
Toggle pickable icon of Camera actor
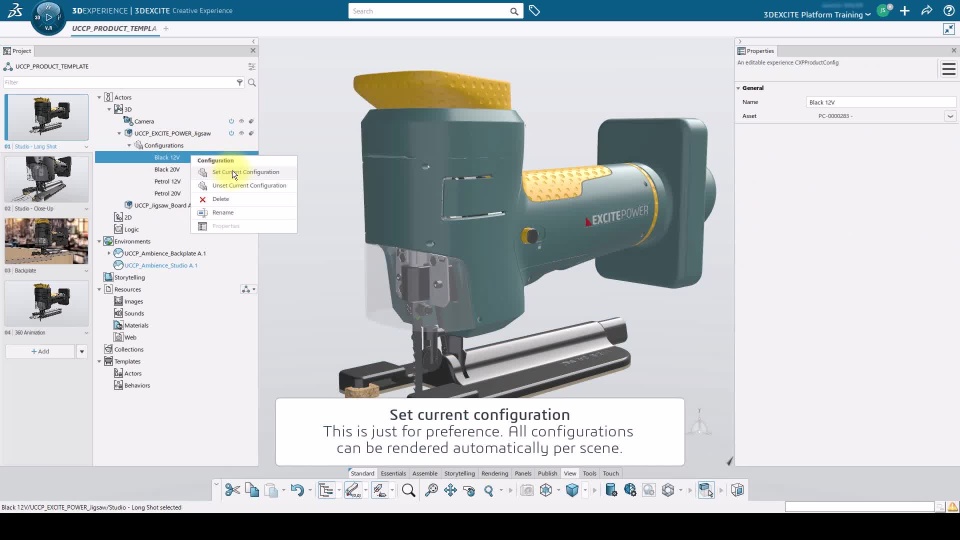click(x=251, y=121)
